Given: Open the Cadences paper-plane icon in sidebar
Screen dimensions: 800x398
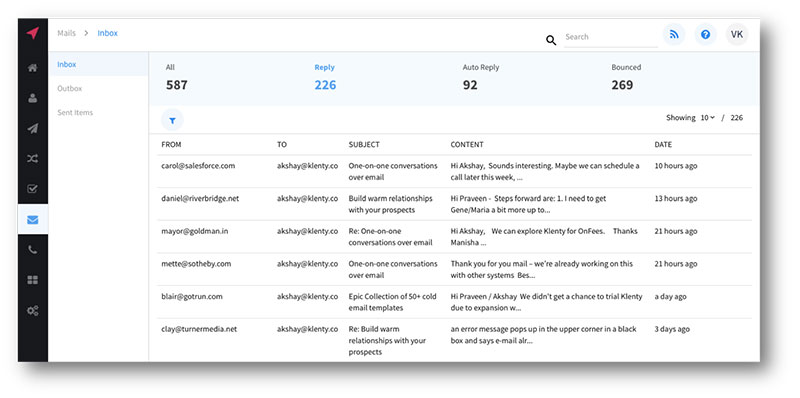Looking at the screenshot, I should pos(33,129).
